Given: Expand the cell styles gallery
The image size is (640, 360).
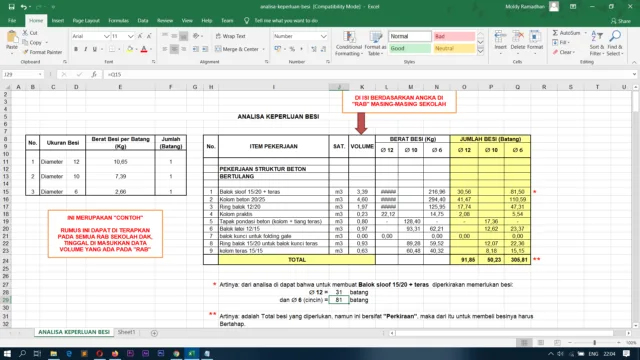Looking at the screenshot, I should (x=480, y=51).
